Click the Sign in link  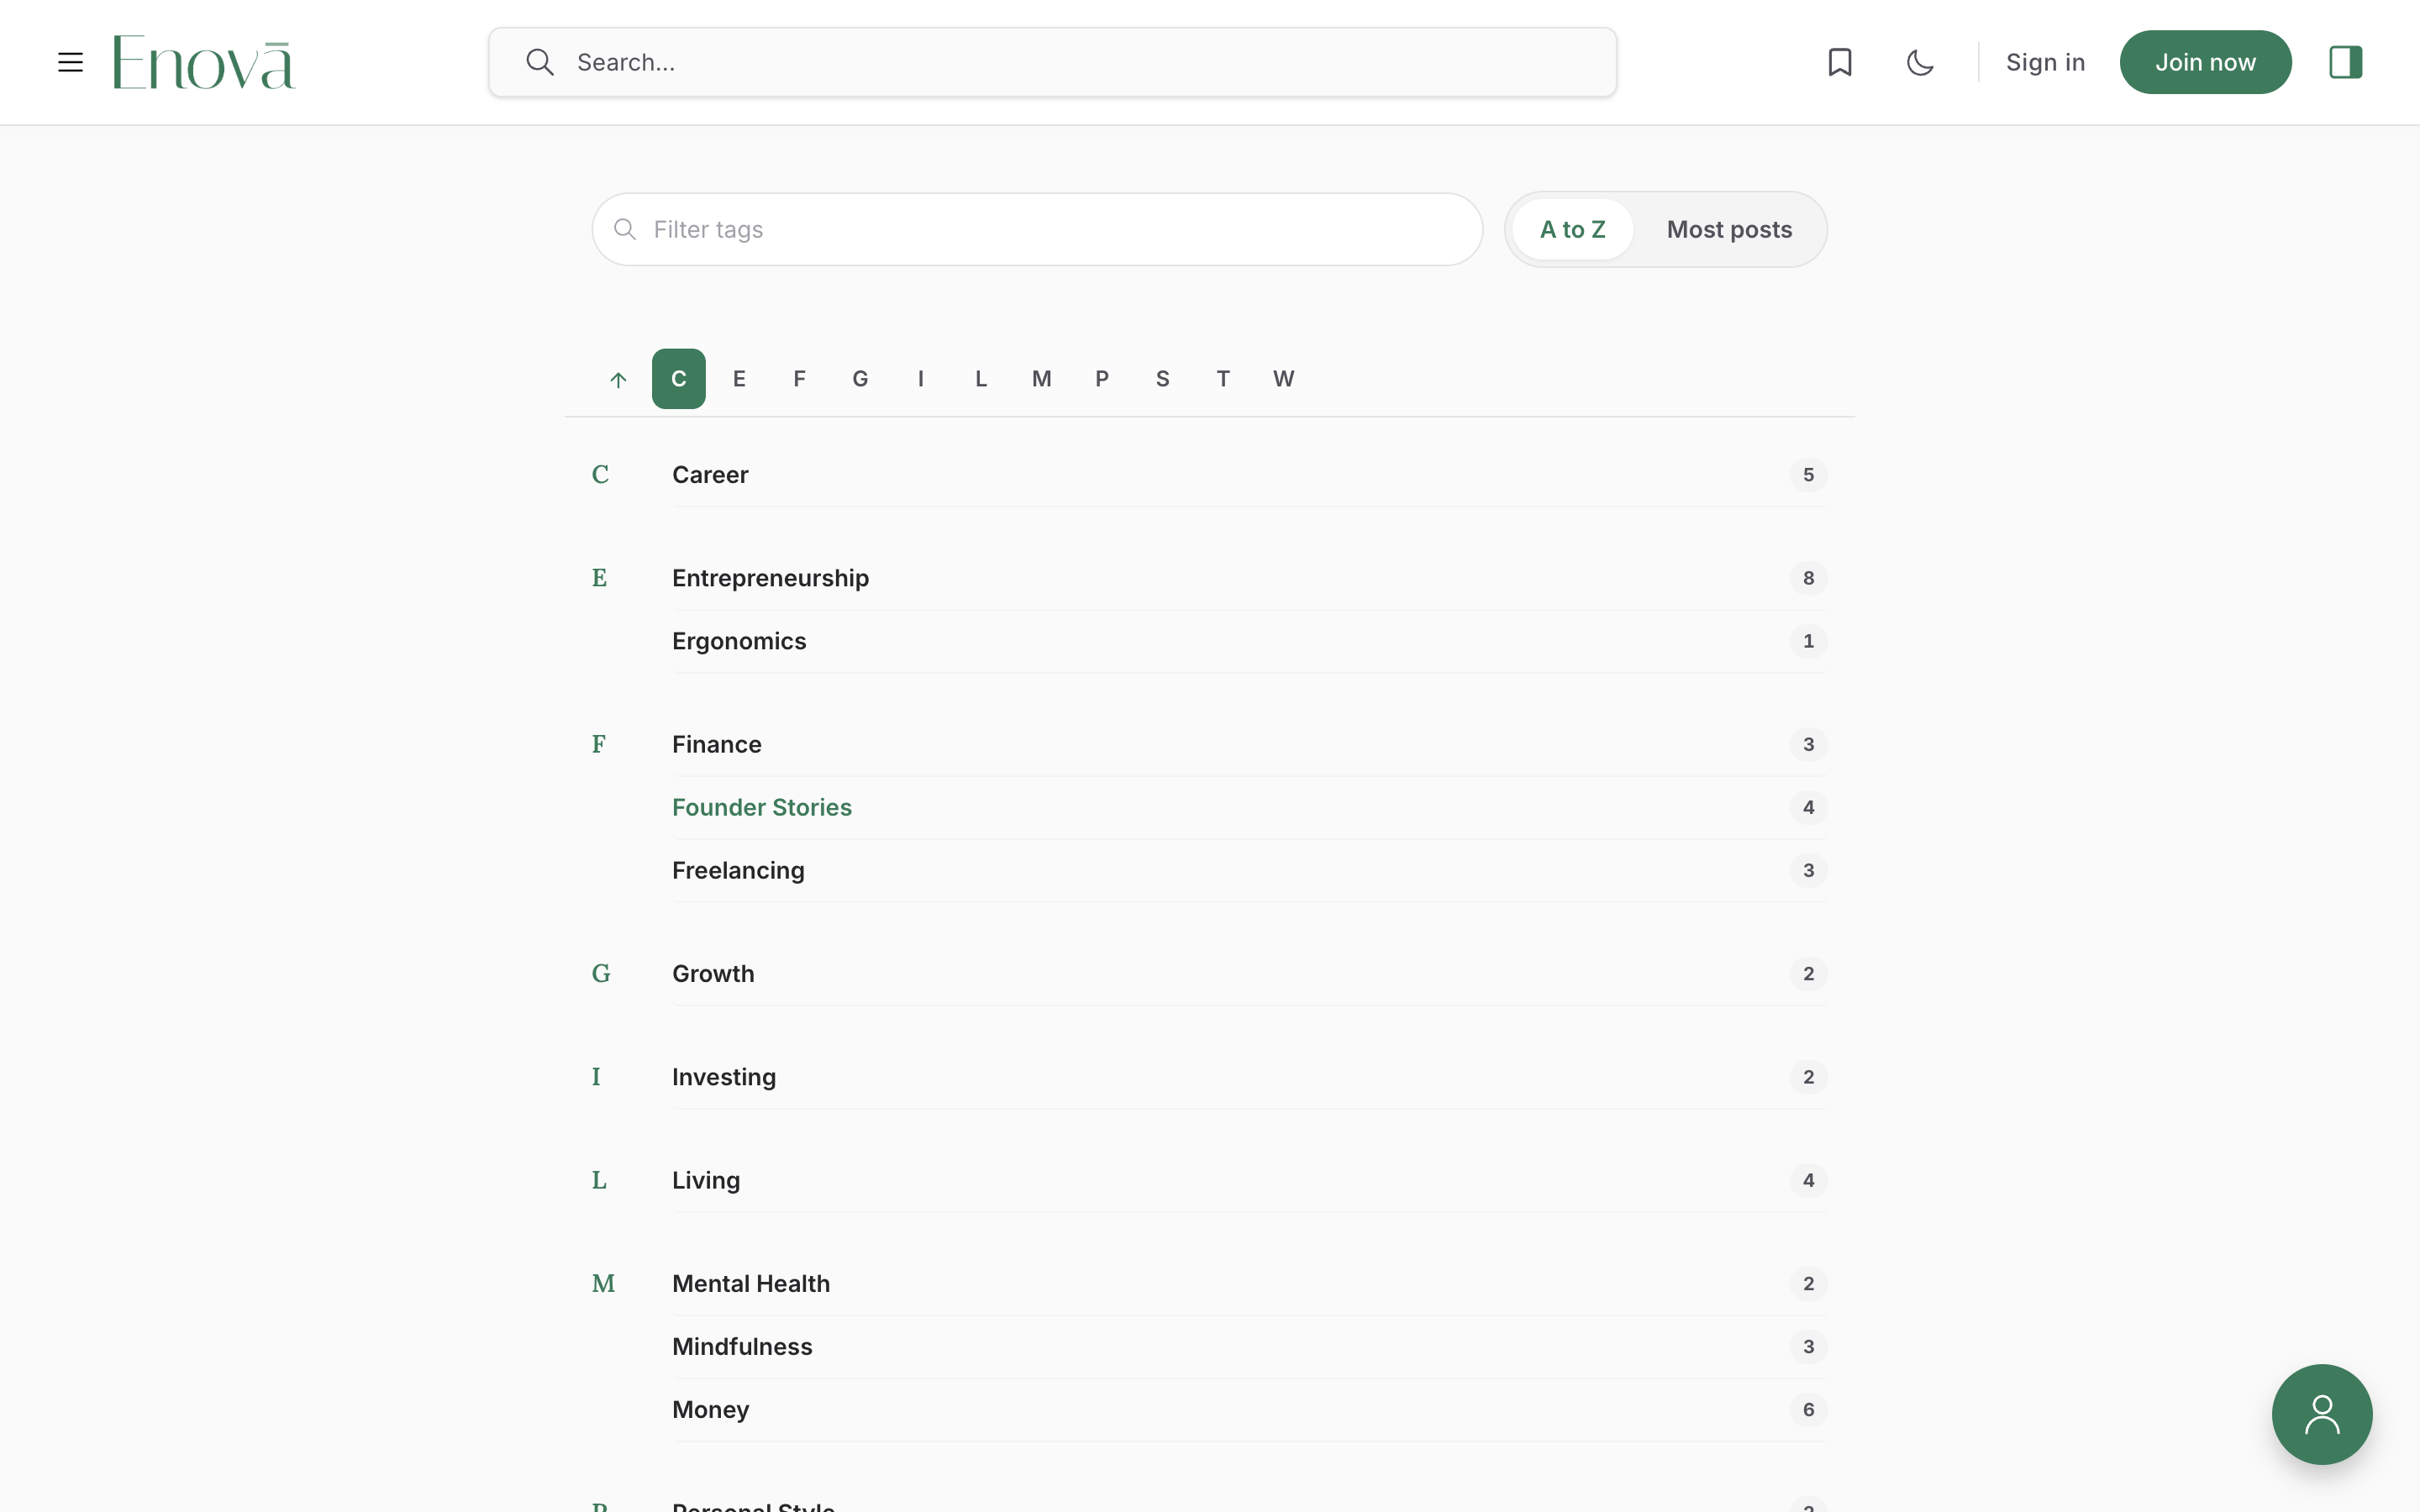2045,62
